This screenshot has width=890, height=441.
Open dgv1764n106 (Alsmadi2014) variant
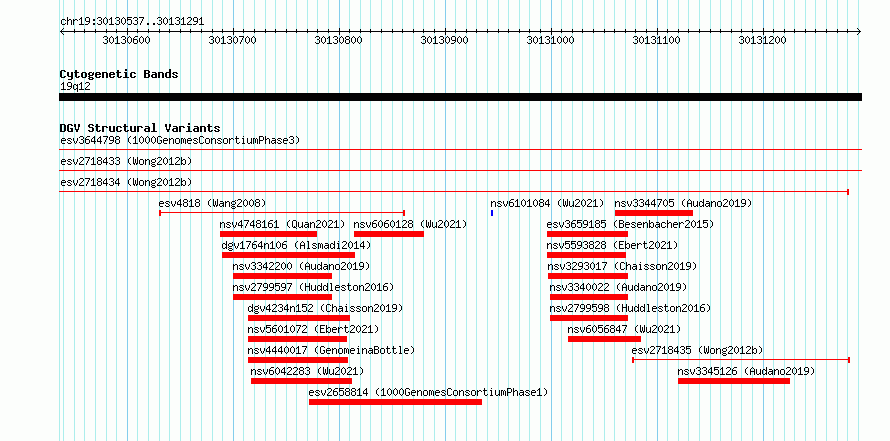pyautogui.click(x=296, y=245)
